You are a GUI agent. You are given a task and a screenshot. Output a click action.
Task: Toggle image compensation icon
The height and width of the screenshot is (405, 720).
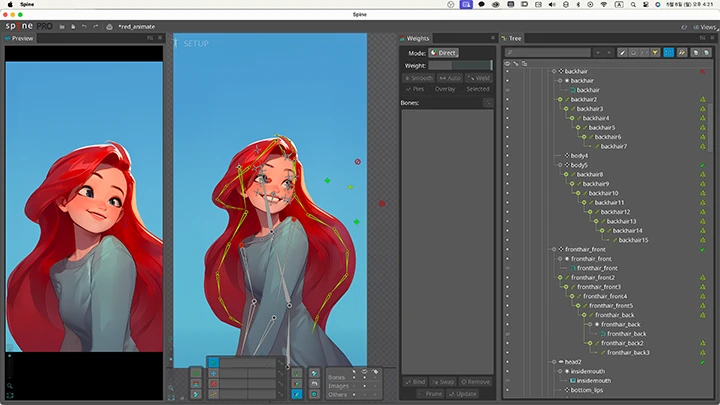point(315,384)
